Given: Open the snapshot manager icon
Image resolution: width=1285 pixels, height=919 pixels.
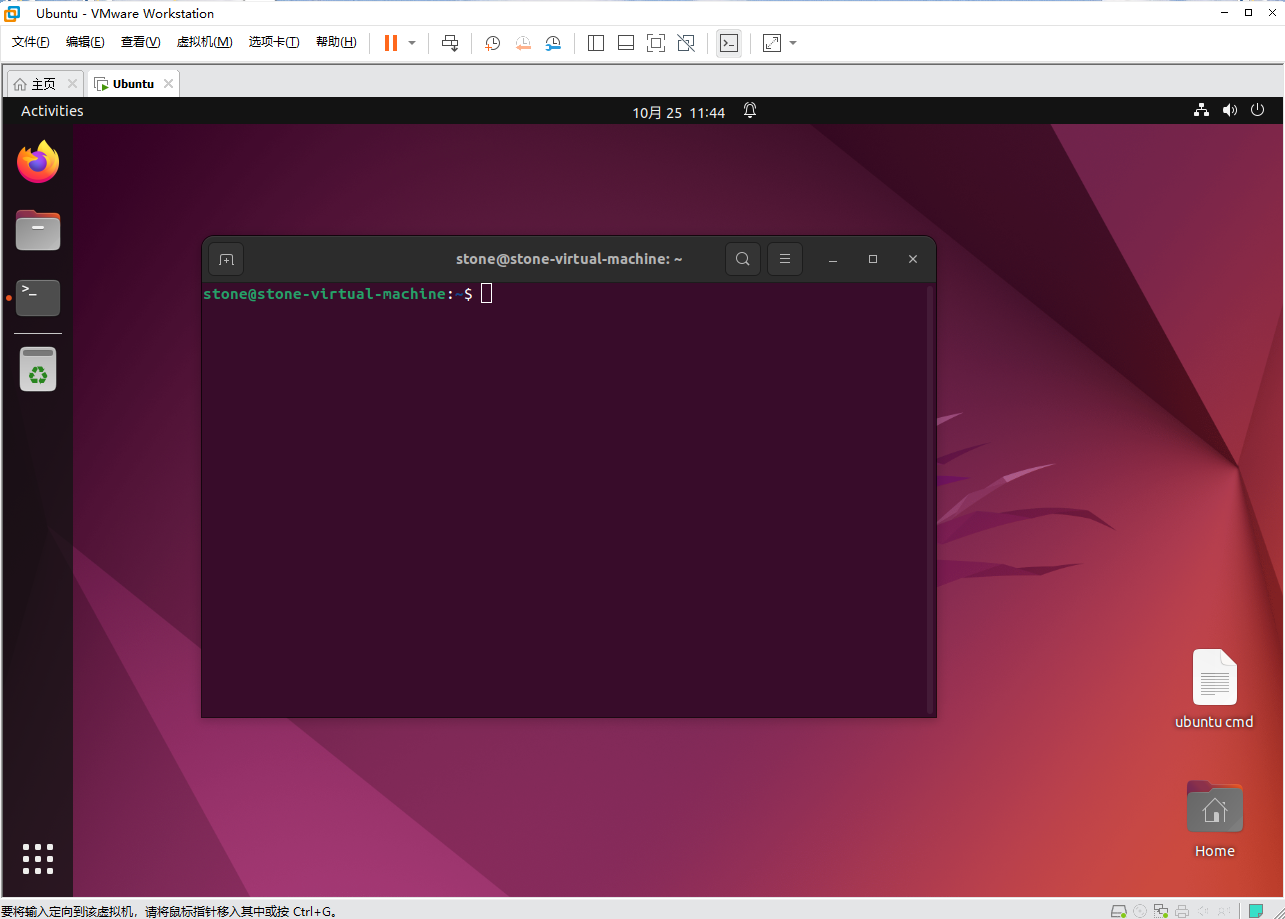Looking at the screenshot, I should (553, 43).
